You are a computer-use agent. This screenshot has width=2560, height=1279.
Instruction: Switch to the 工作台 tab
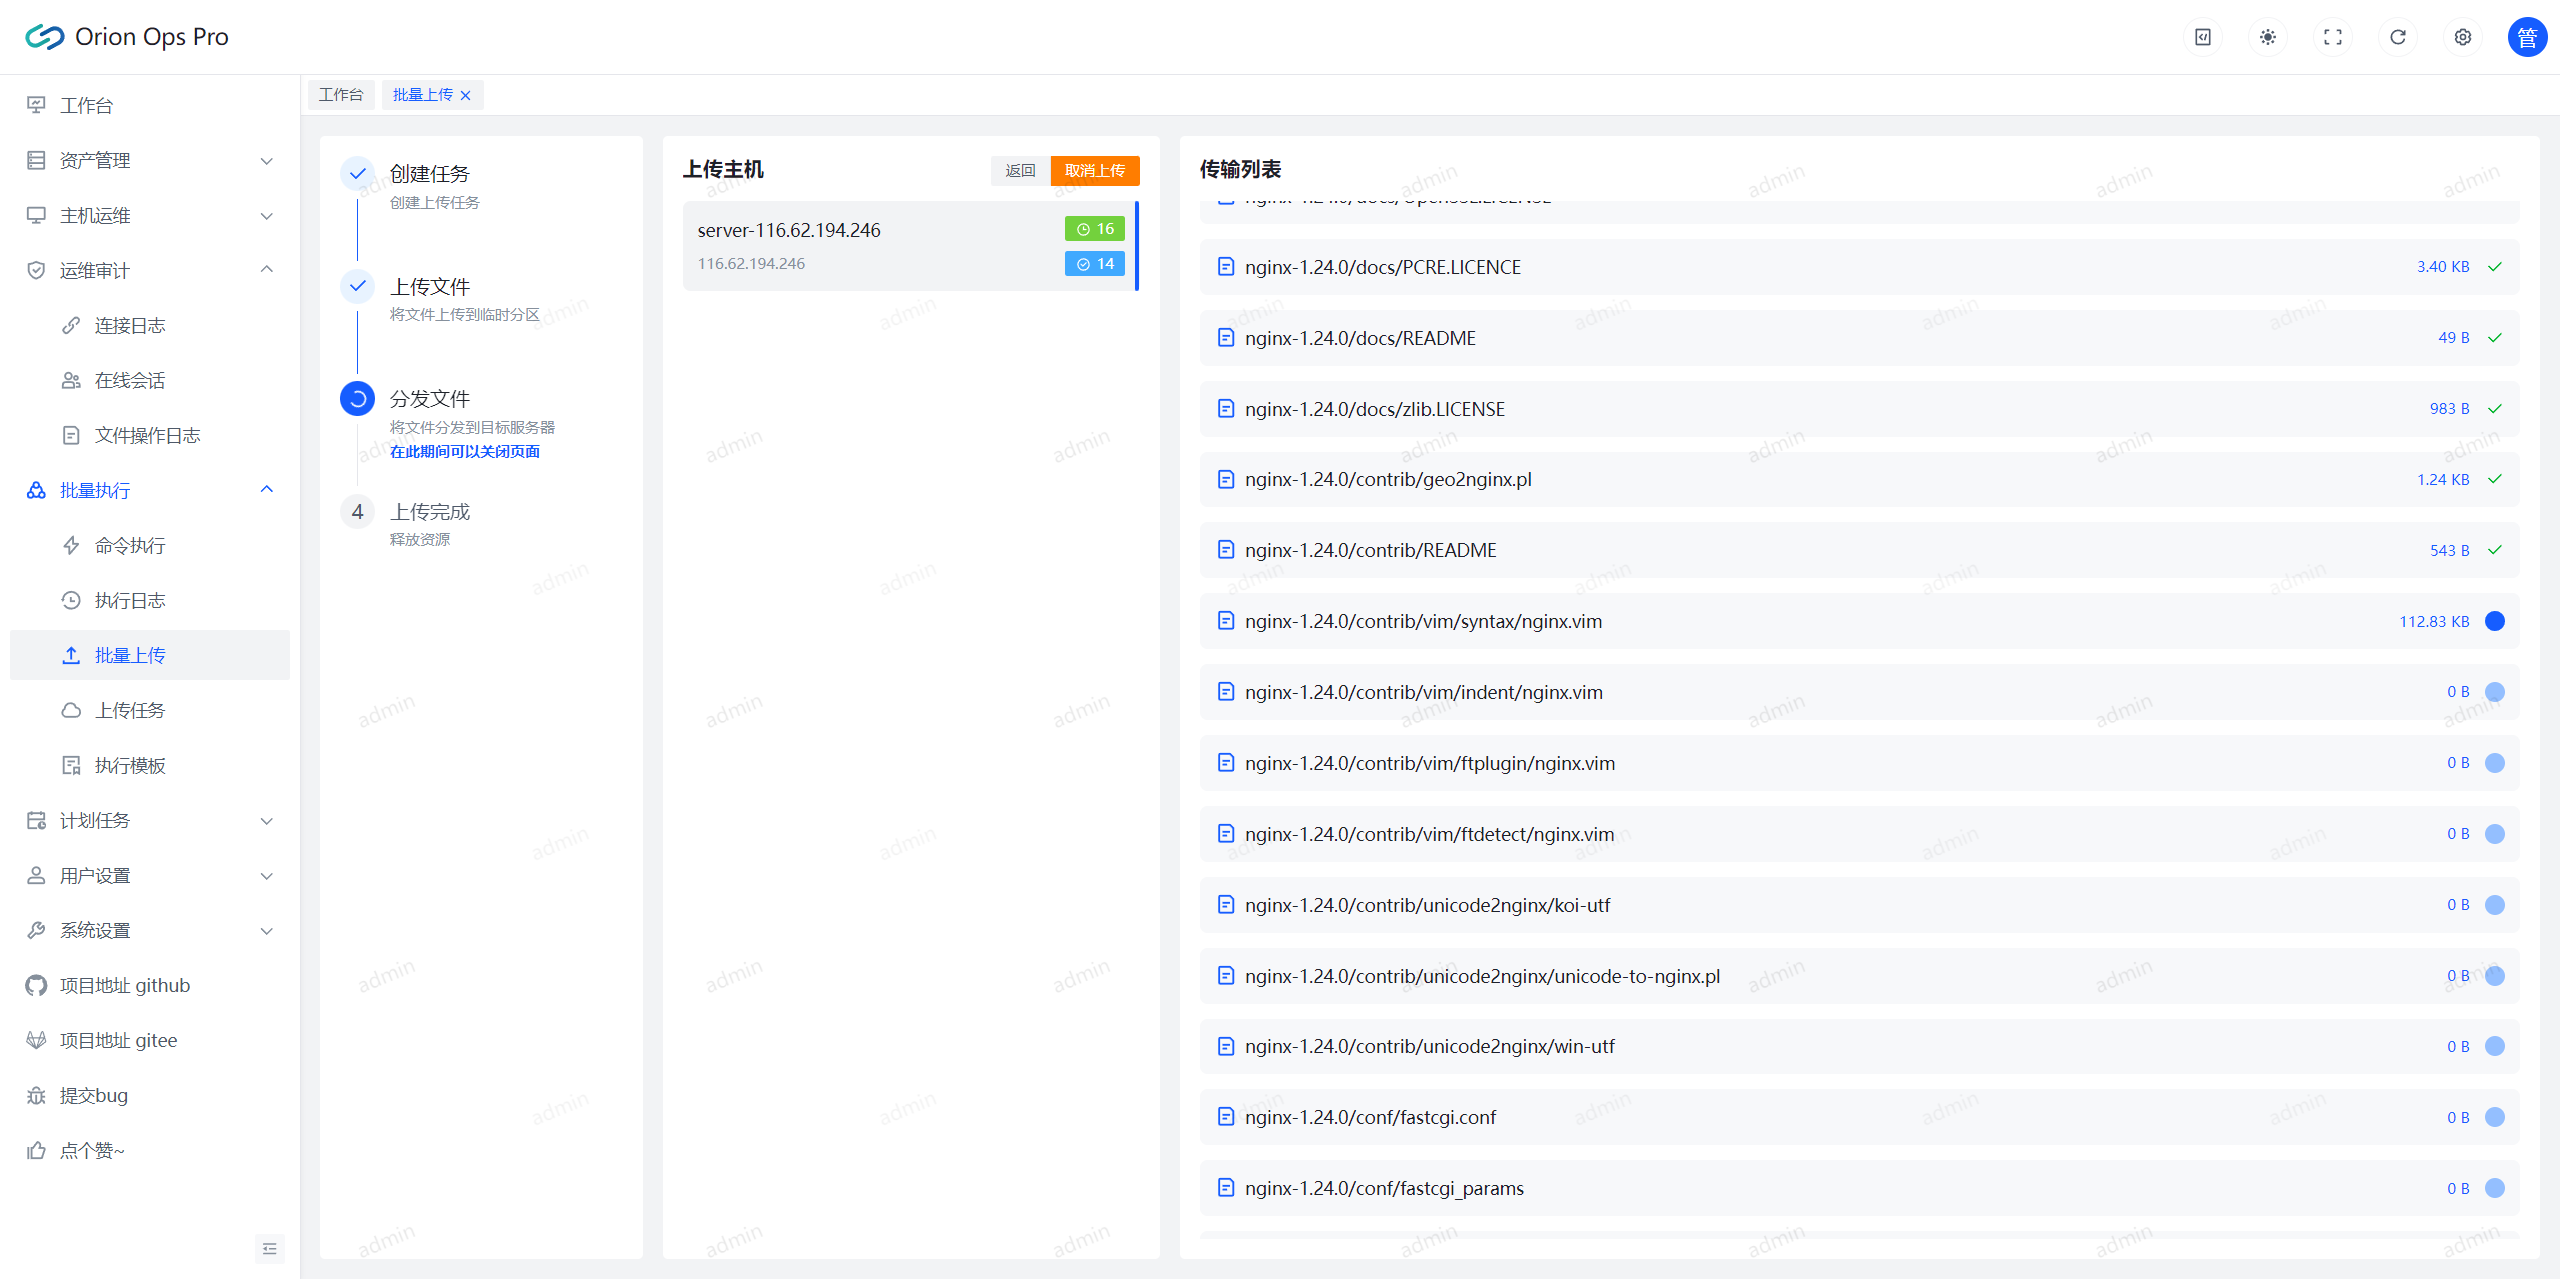[x=341, y=95]
